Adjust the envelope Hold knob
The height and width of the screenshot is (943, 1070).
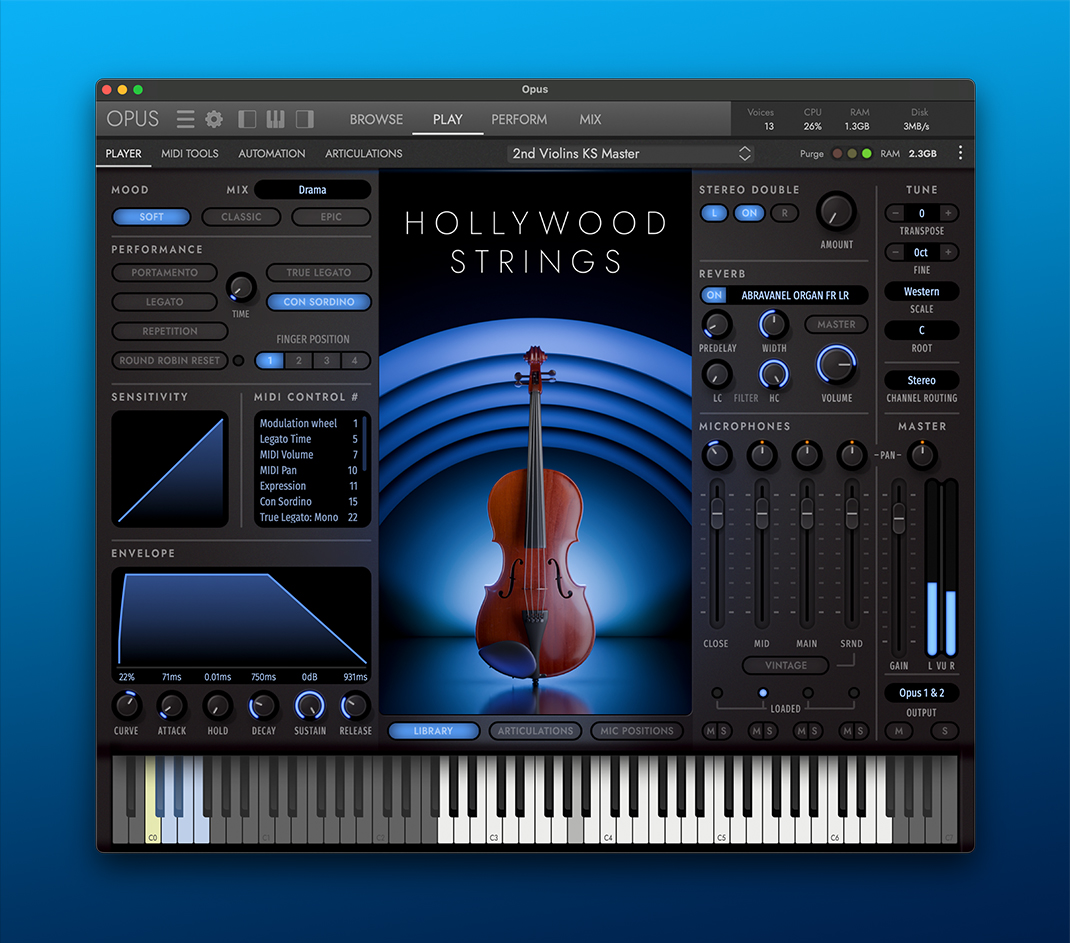pos(218,706)
